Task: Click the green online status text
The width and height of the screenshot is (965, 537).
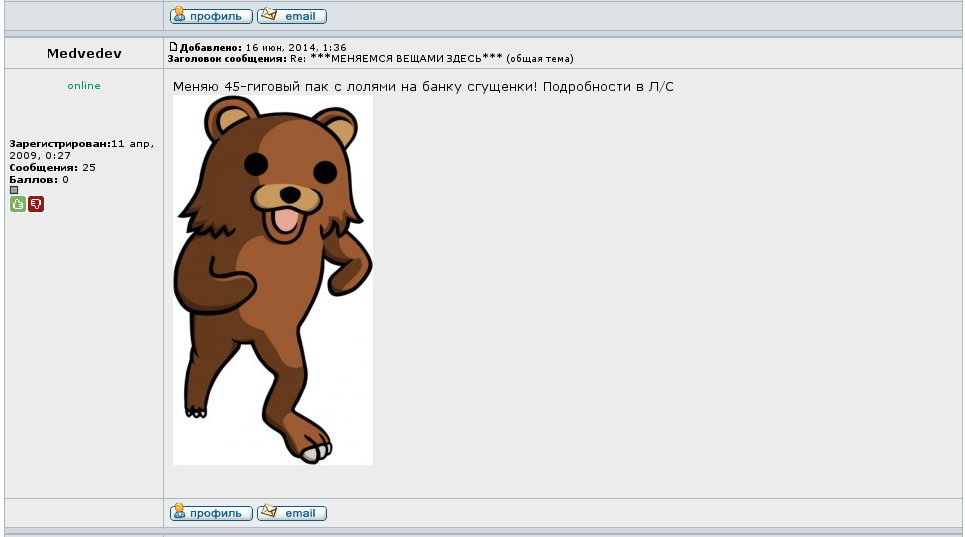Action: point(84,86)
